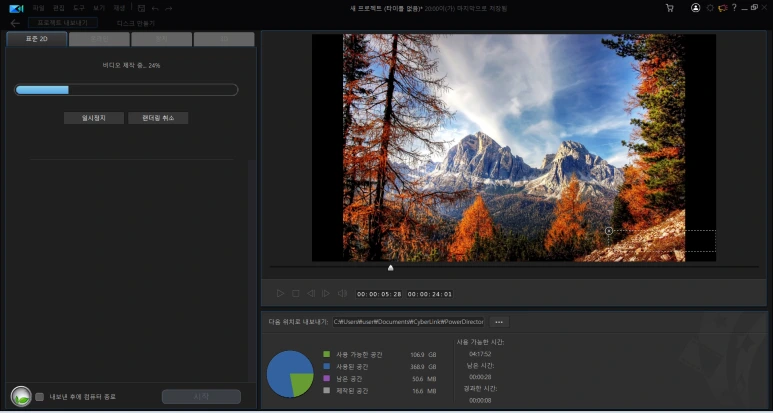Click the save project icon
The image size is (773, 413).
click(141, 8)
